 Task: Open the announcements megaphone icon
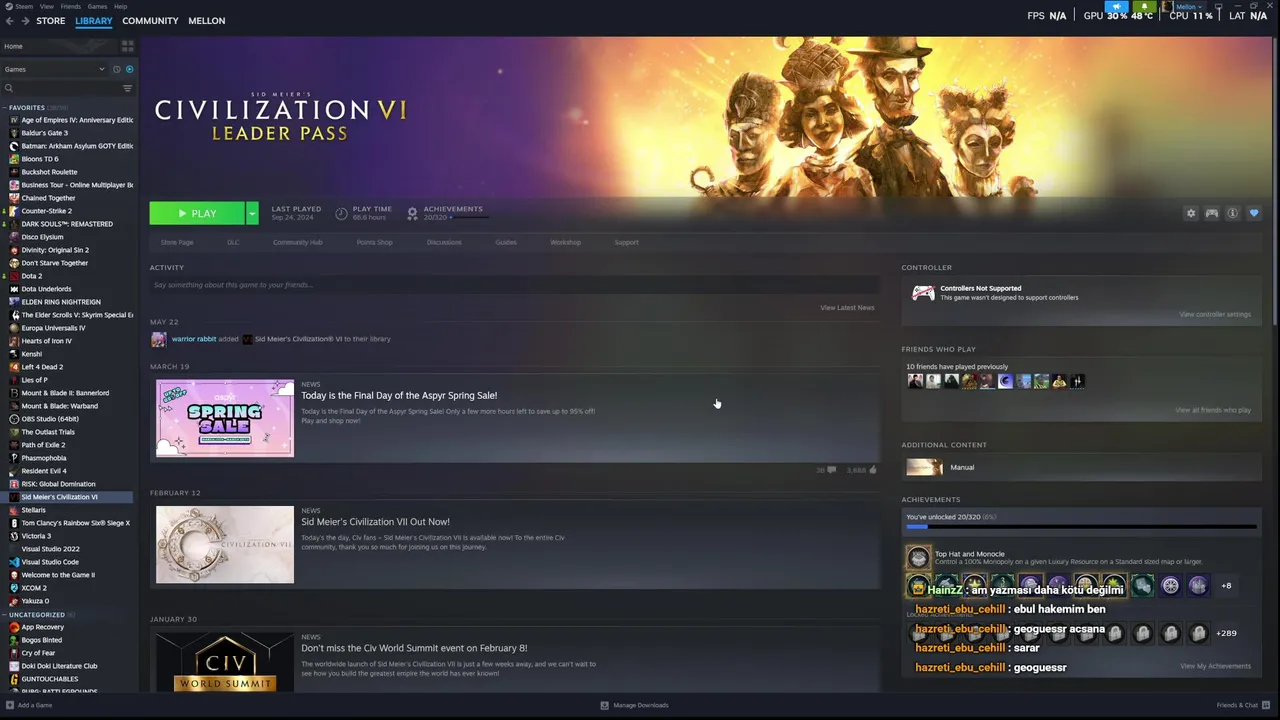(x=1116, y=6)
